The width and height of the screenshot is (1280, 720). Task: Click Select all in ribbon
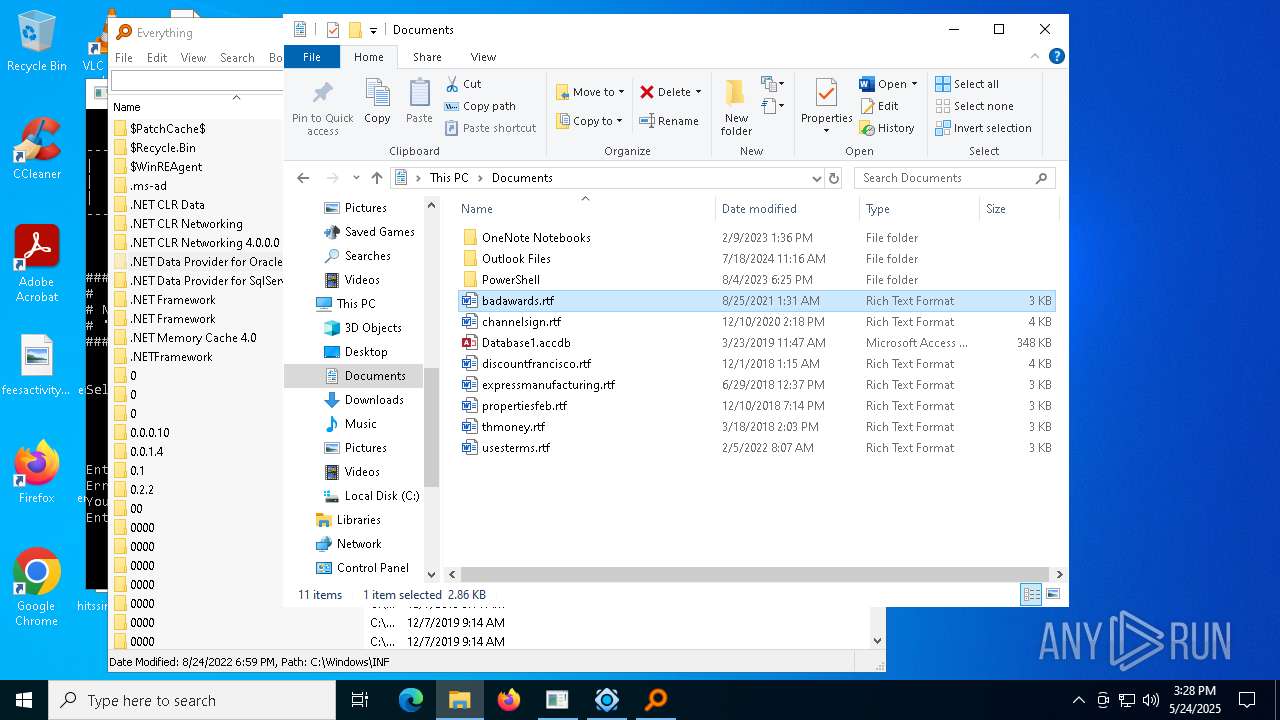pos(966,84)
